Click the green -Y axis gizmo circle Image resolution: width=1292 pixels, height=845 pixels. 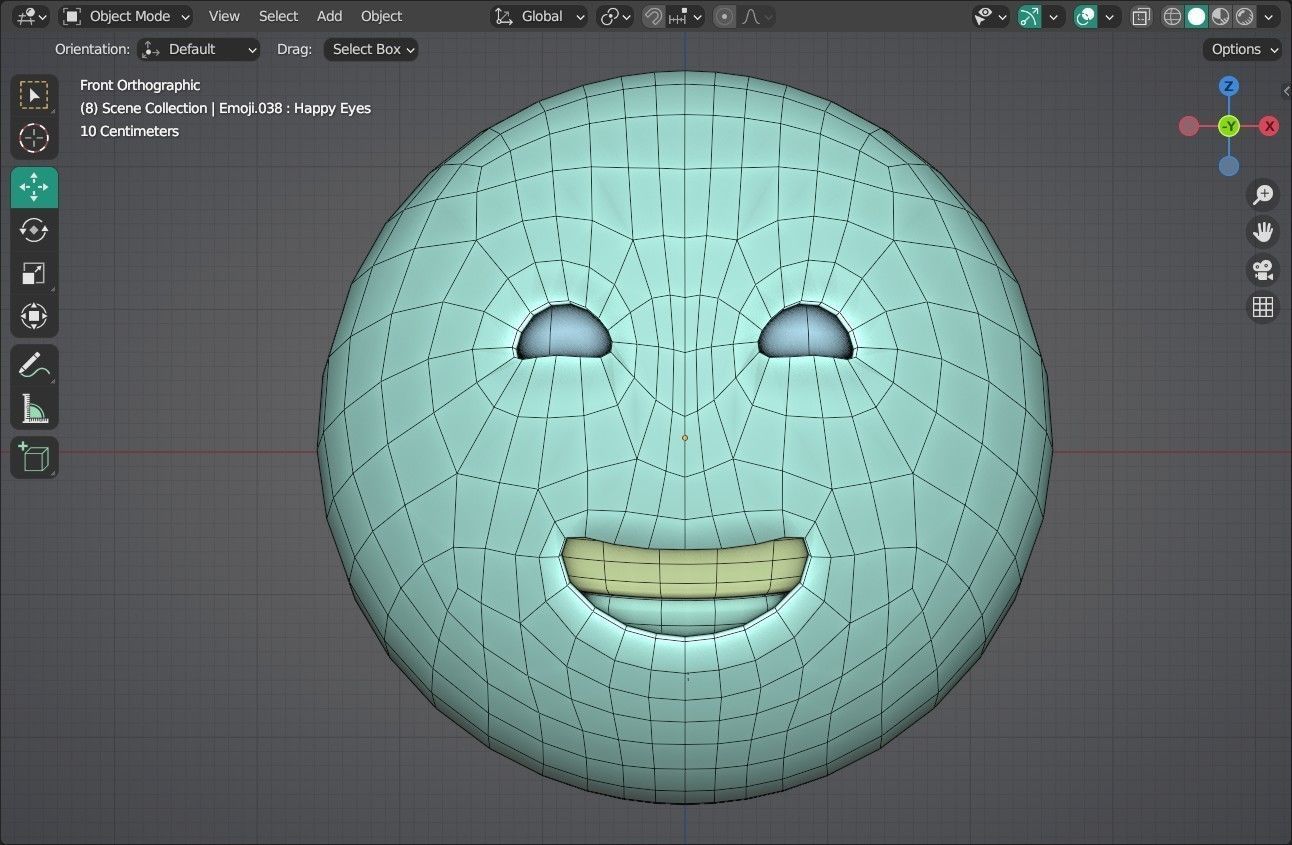1229,126
